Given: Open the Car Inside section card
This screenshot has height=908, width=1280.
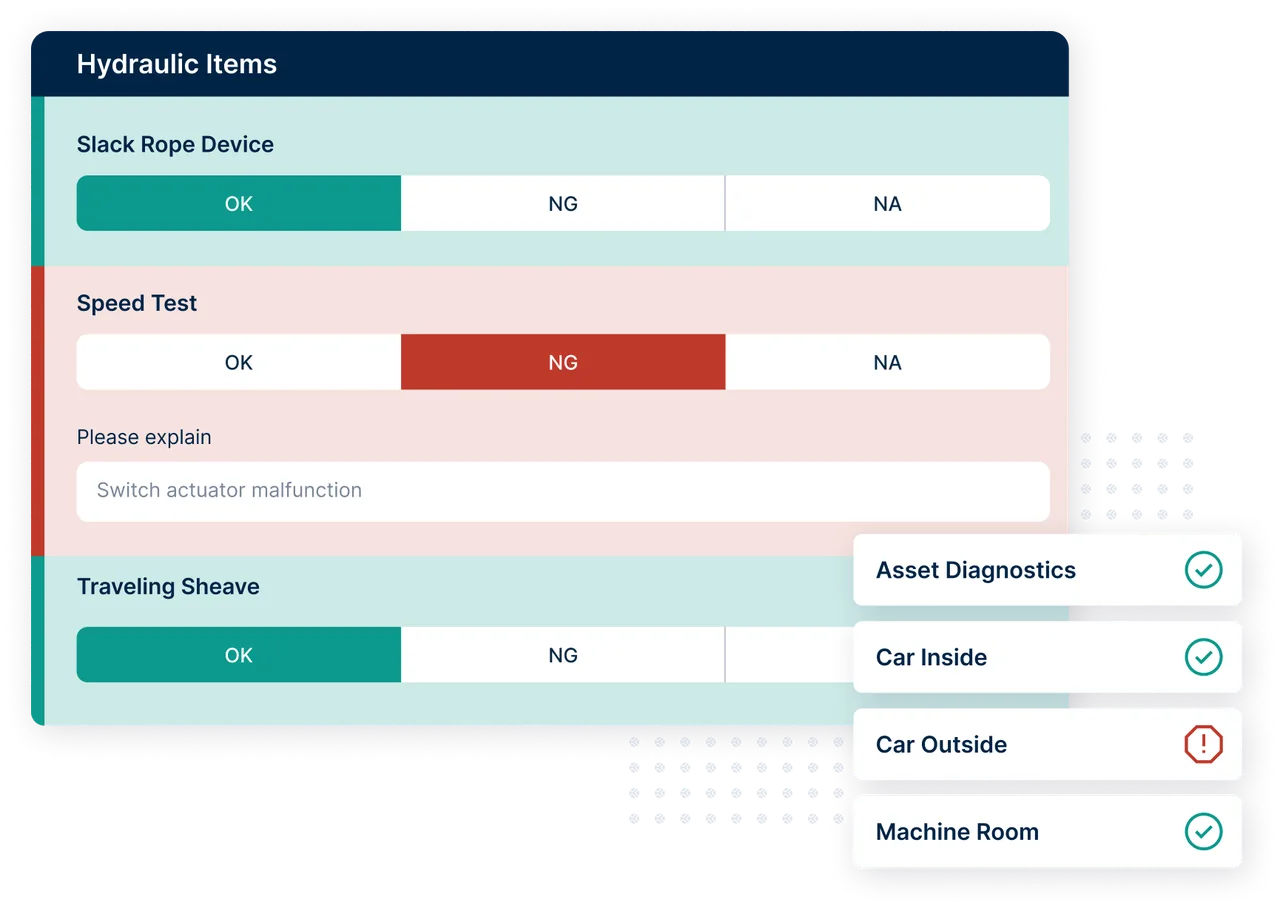Looking at the screenshot, I should click(1047, 657).
